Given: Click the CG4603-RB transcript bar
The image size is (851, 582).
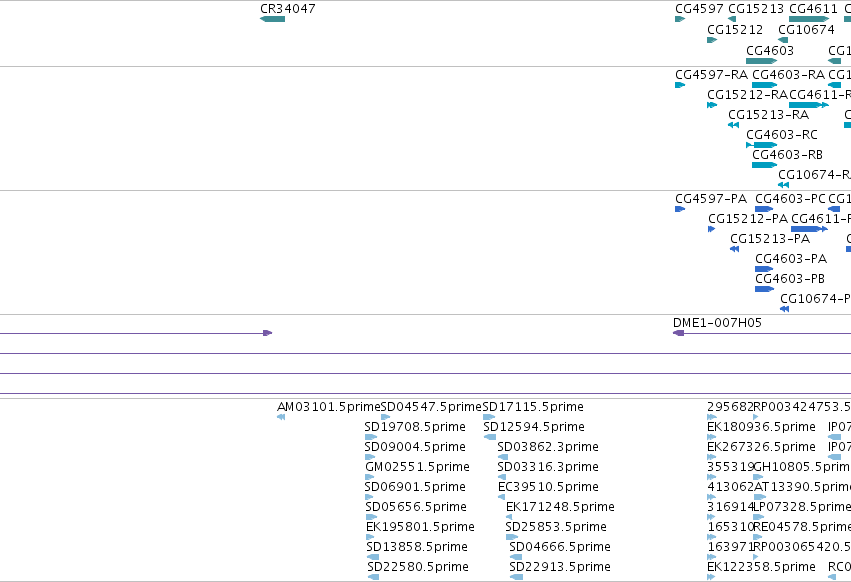Looking at the screenshot, I should tap(765, 165).
